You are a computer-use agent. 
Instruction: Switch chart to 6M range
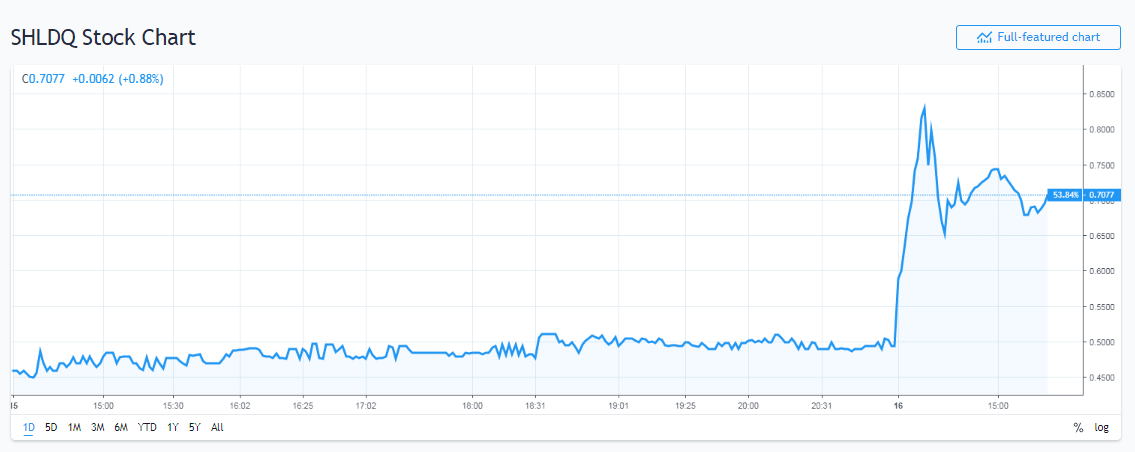(121, 427)
